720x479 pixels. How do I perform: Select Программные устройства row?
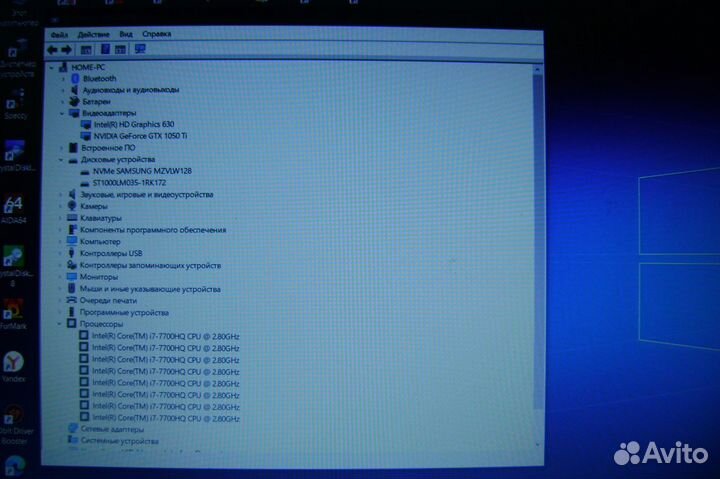pos(124,312)
